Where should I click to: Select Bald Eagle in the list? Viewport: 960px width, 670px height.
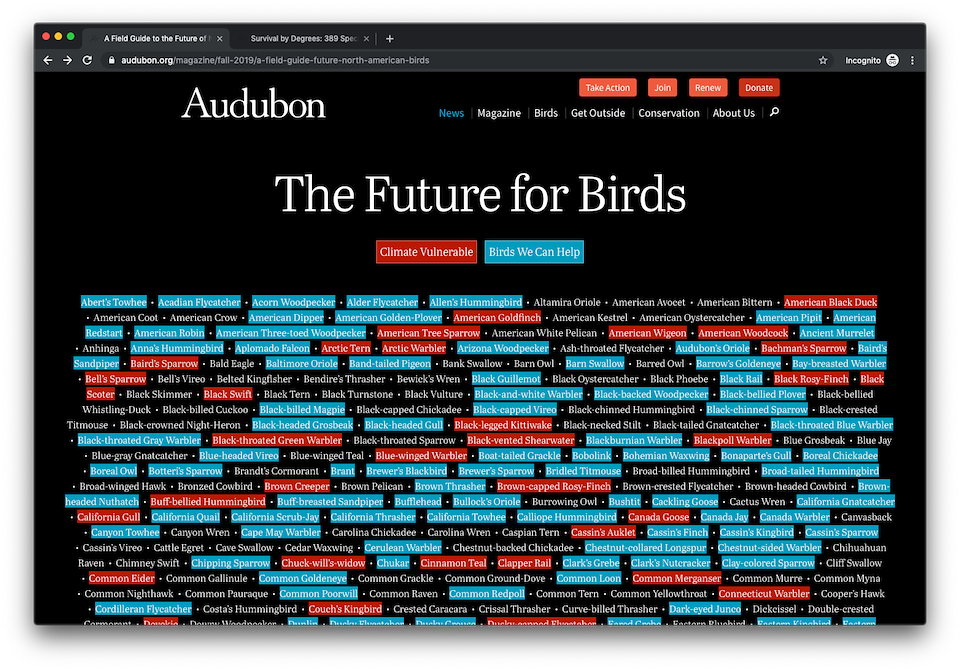(x=231, y=363)
